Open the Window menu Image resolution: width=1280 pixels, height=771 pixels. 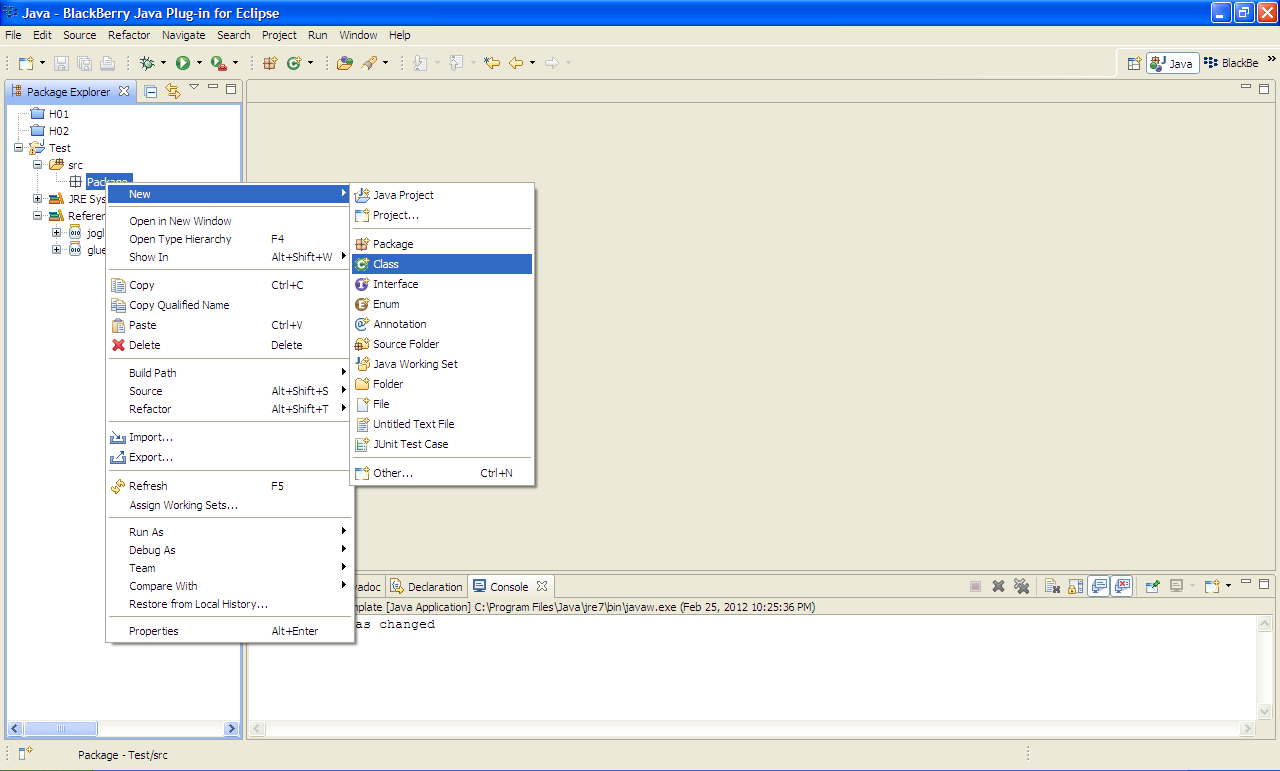(358, 35)
